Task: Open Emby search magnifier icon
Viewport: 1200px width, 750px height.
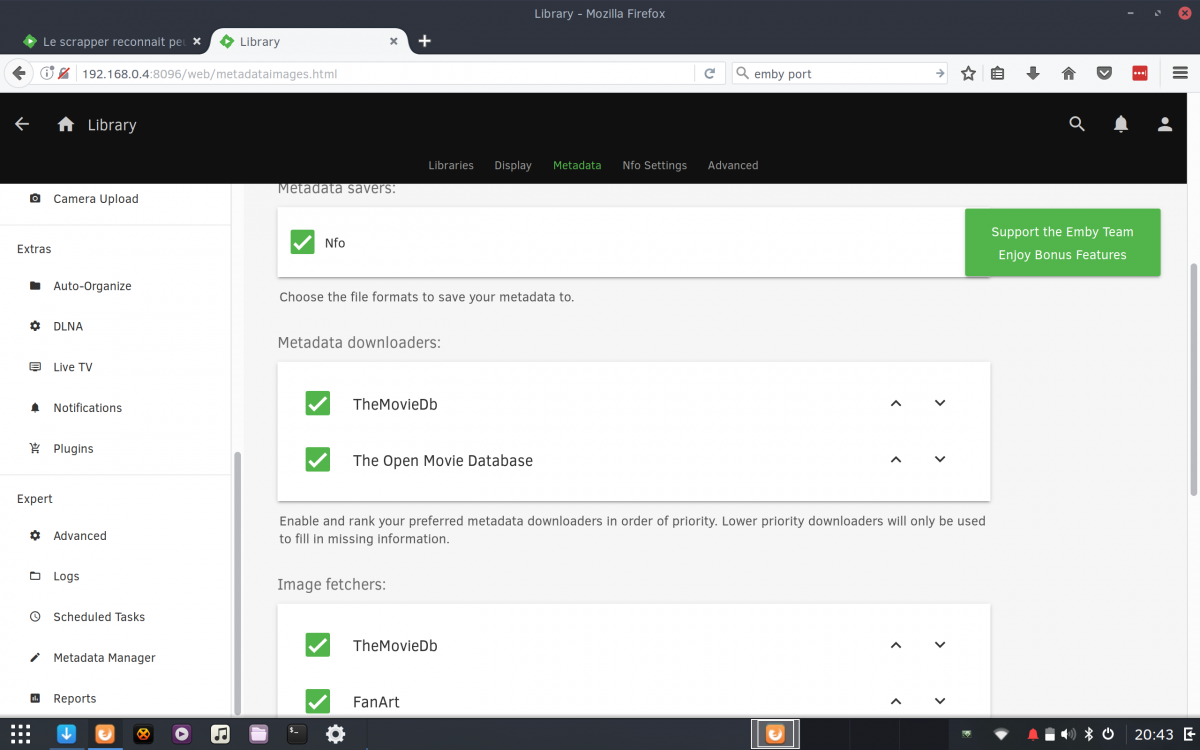Action: 1077,124
